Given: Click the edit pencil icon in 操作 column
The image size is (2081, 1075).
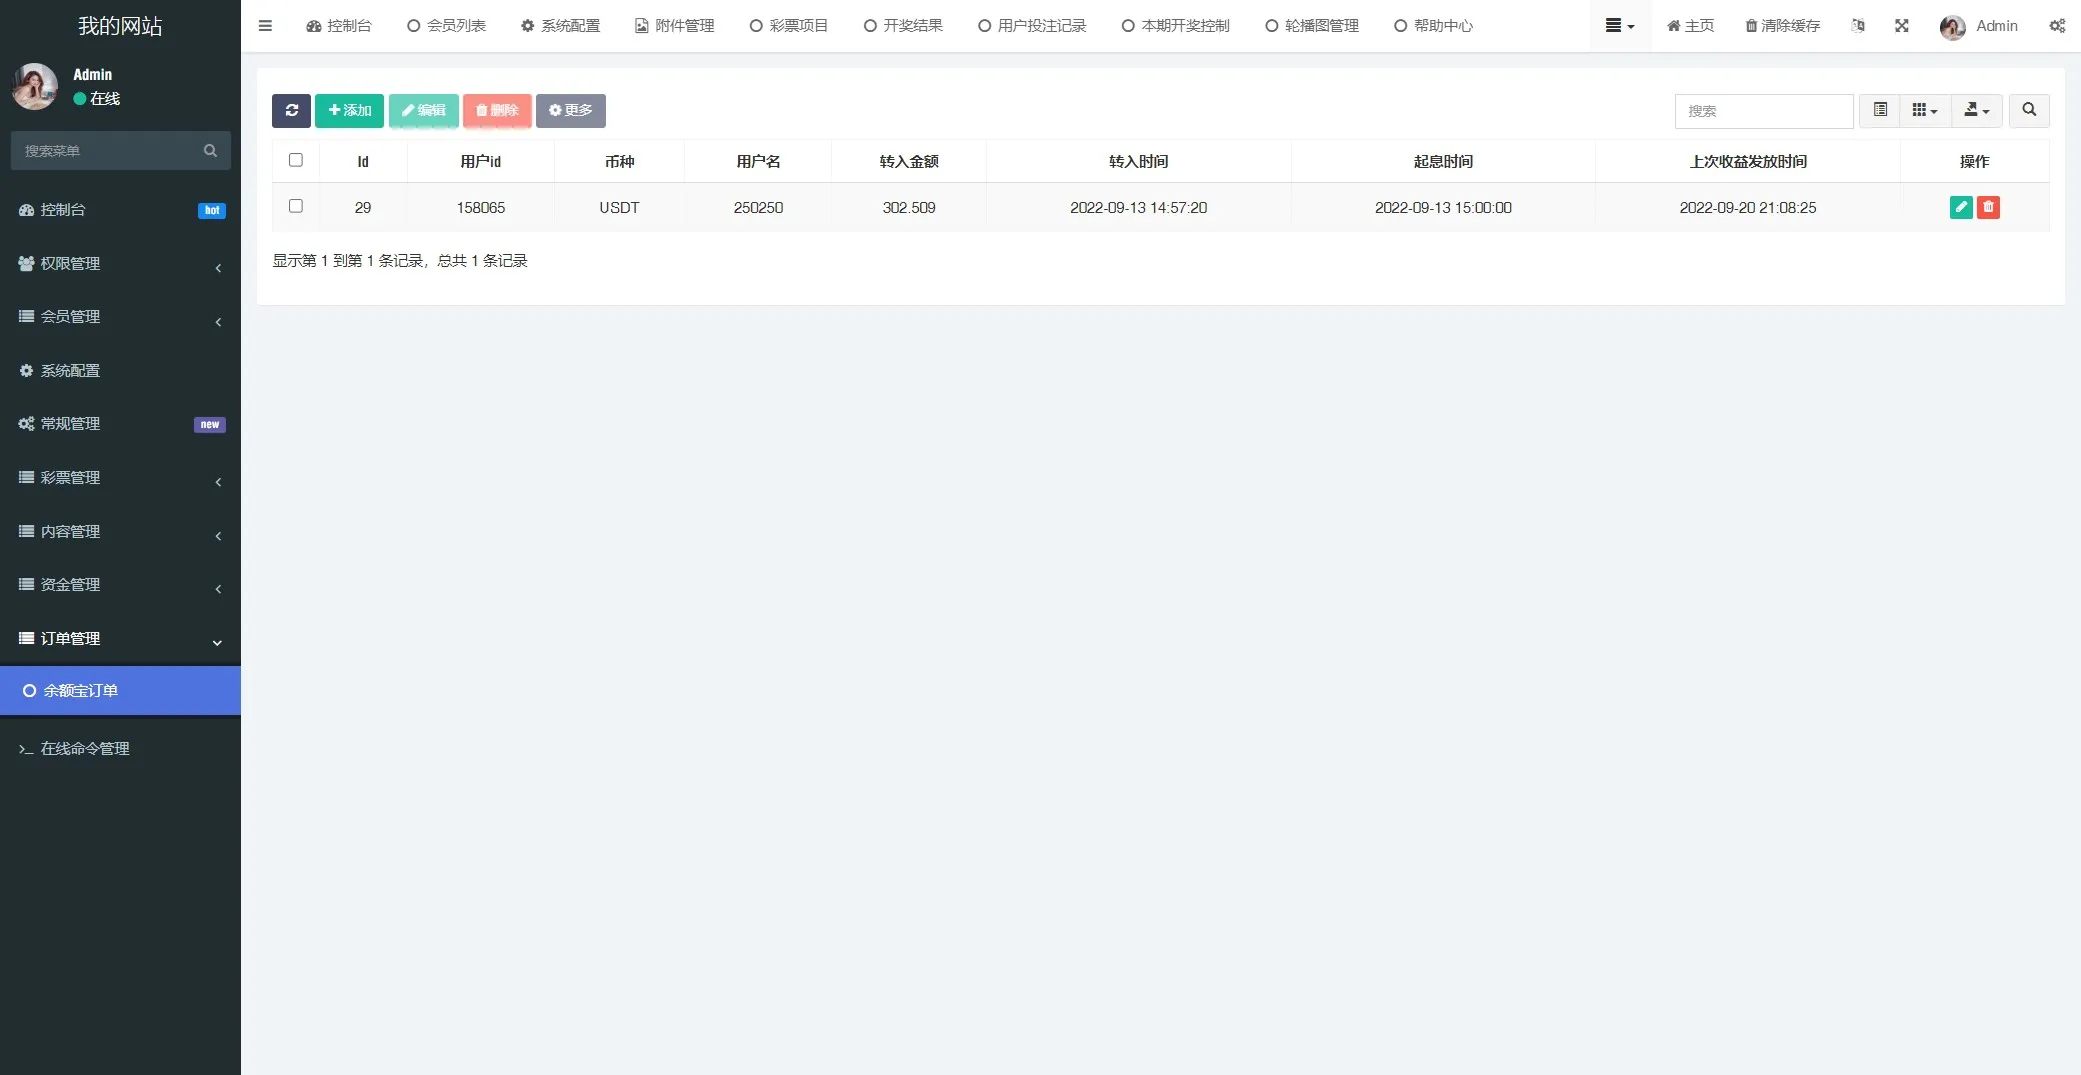Looking at the screenshot, I should click(x=1961, y=207).
